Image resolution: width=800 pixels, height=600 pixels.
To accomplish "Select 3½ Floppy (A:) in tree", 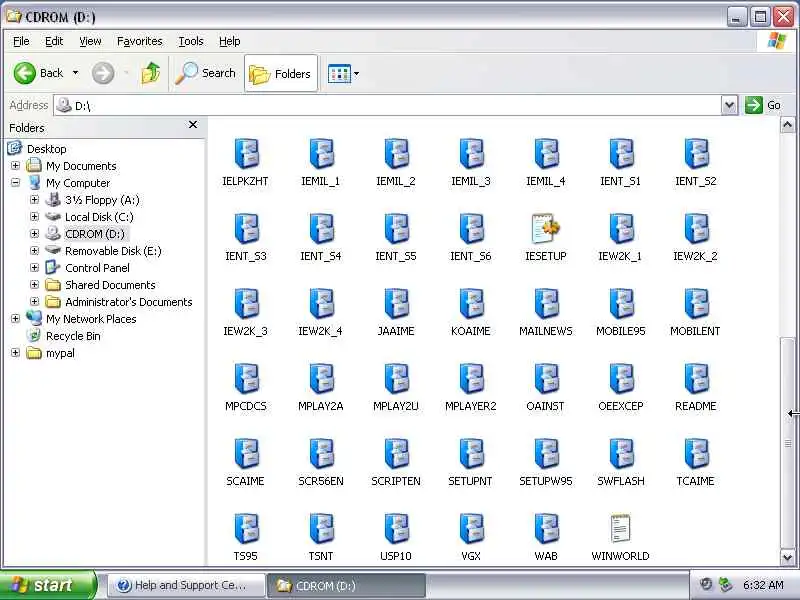I will click(102, 200).
